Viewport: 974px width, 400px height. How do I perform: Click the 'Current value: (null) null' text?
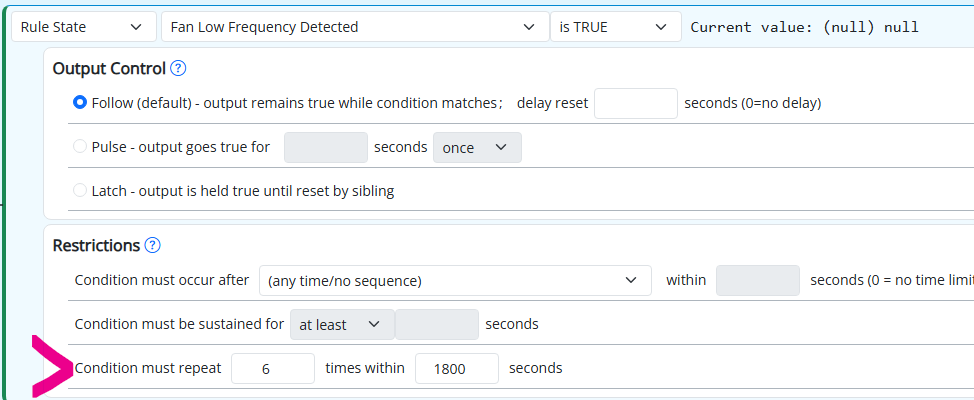(804, 27)
